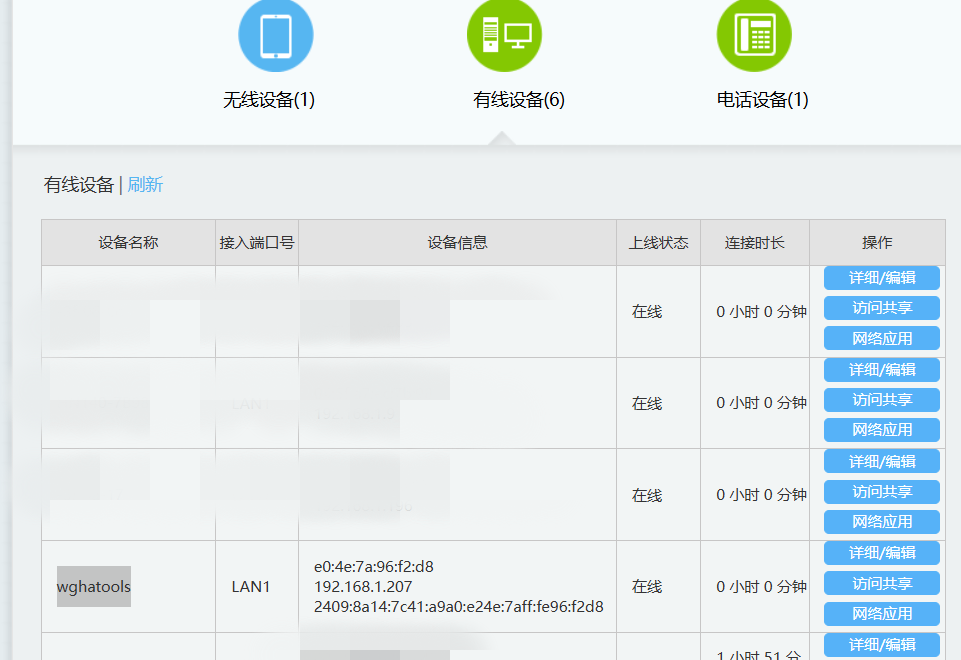Select the 有线设备(6) tab label
Screen dimensions: 961x660
tap(519, 100)
